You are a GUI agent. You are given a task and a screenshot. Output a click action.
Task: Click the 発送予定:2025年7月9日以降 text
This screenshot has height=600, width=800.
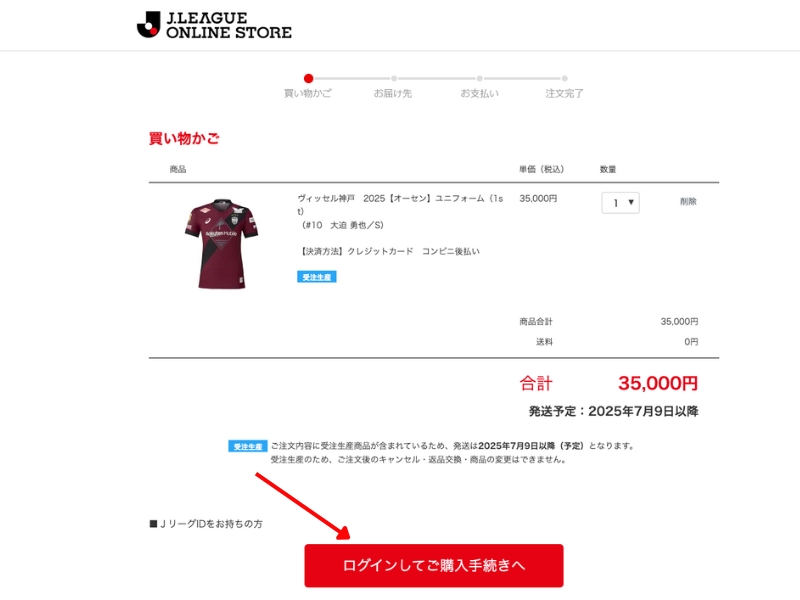pyautogui.click(x=613, y=411)
